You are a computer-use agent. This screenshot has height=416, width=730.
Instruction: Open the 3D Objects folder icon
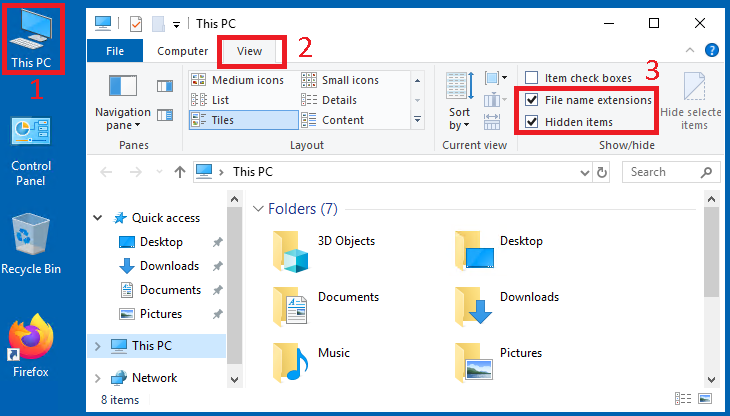[293, 251]
